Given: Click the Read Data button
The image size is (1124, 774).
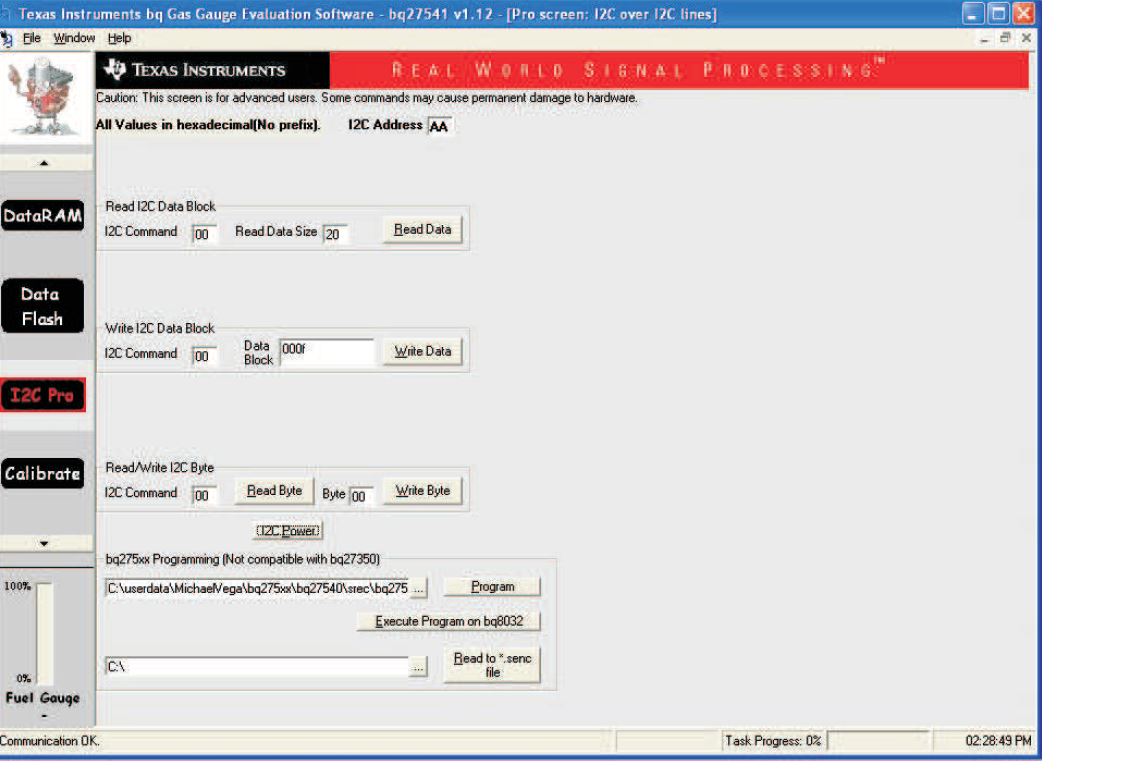Looking at the screenshot, I should tap(422, 229).
